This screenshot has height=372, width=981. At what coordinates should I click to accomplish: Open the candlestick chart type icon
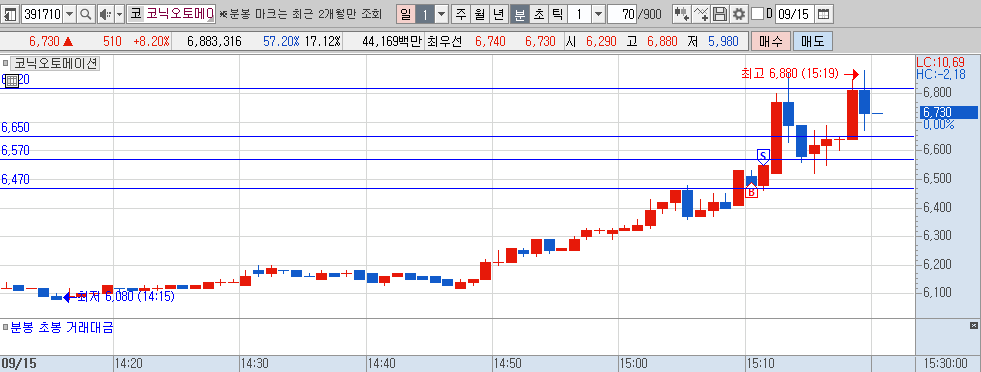[681, 13]
